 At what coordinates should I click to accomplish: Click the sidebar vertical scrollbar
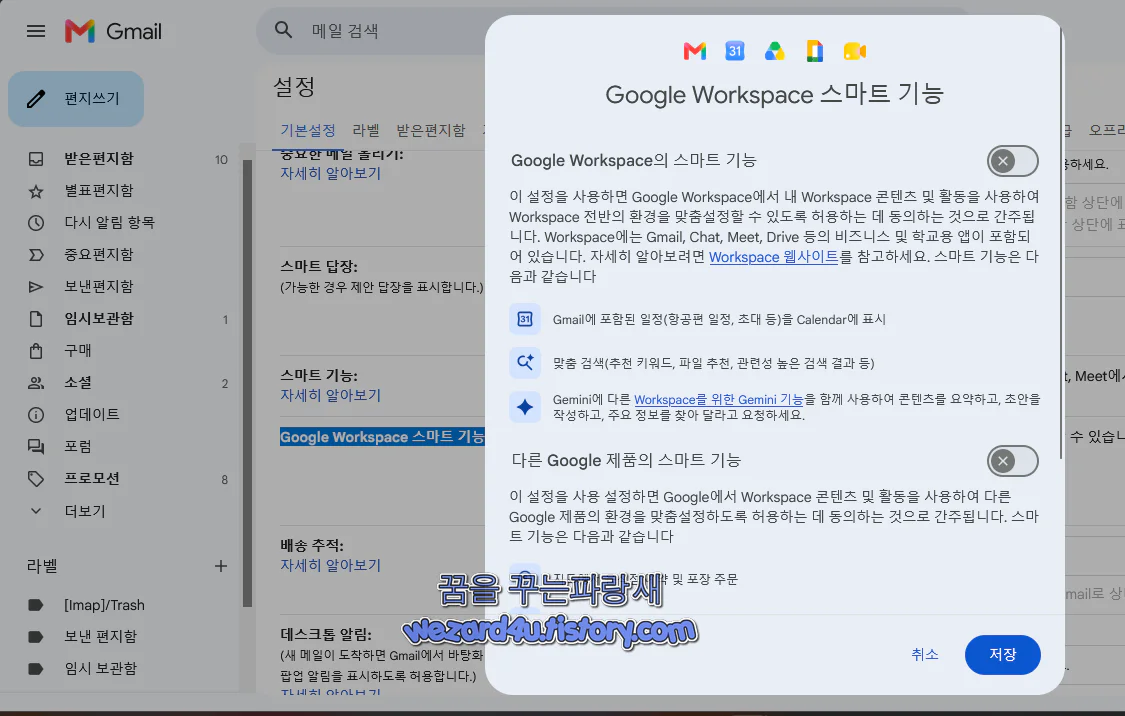coord(248,383)
